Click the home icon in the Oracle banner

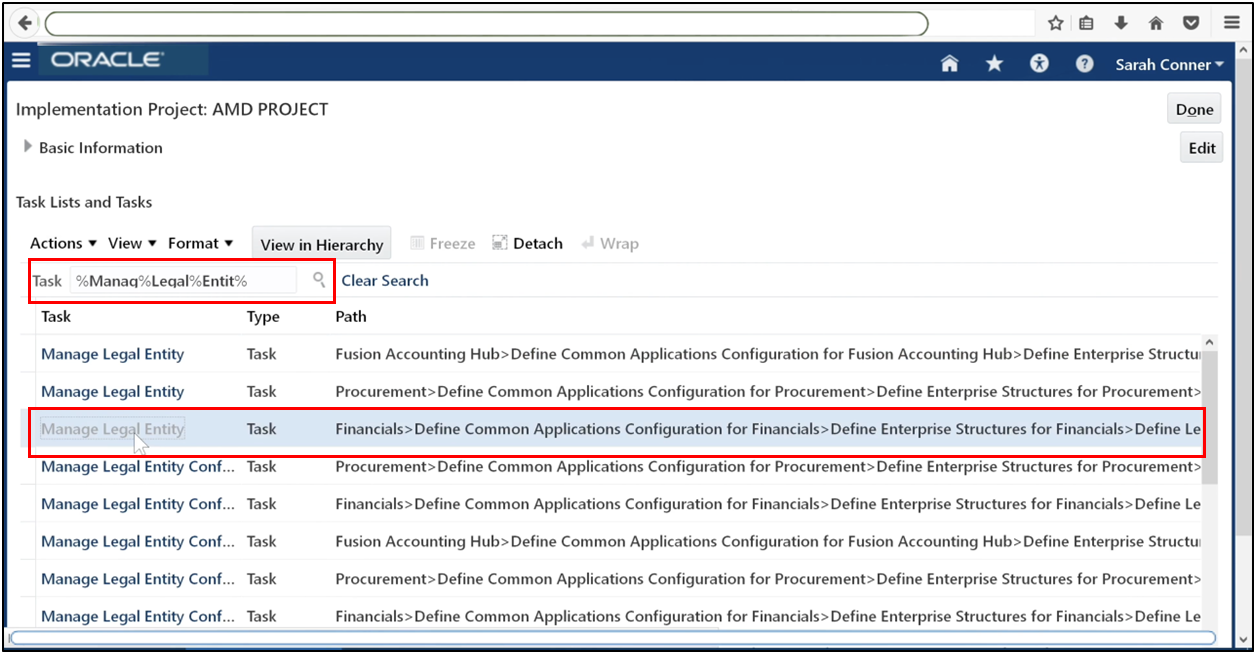click(x=948, y=63)
